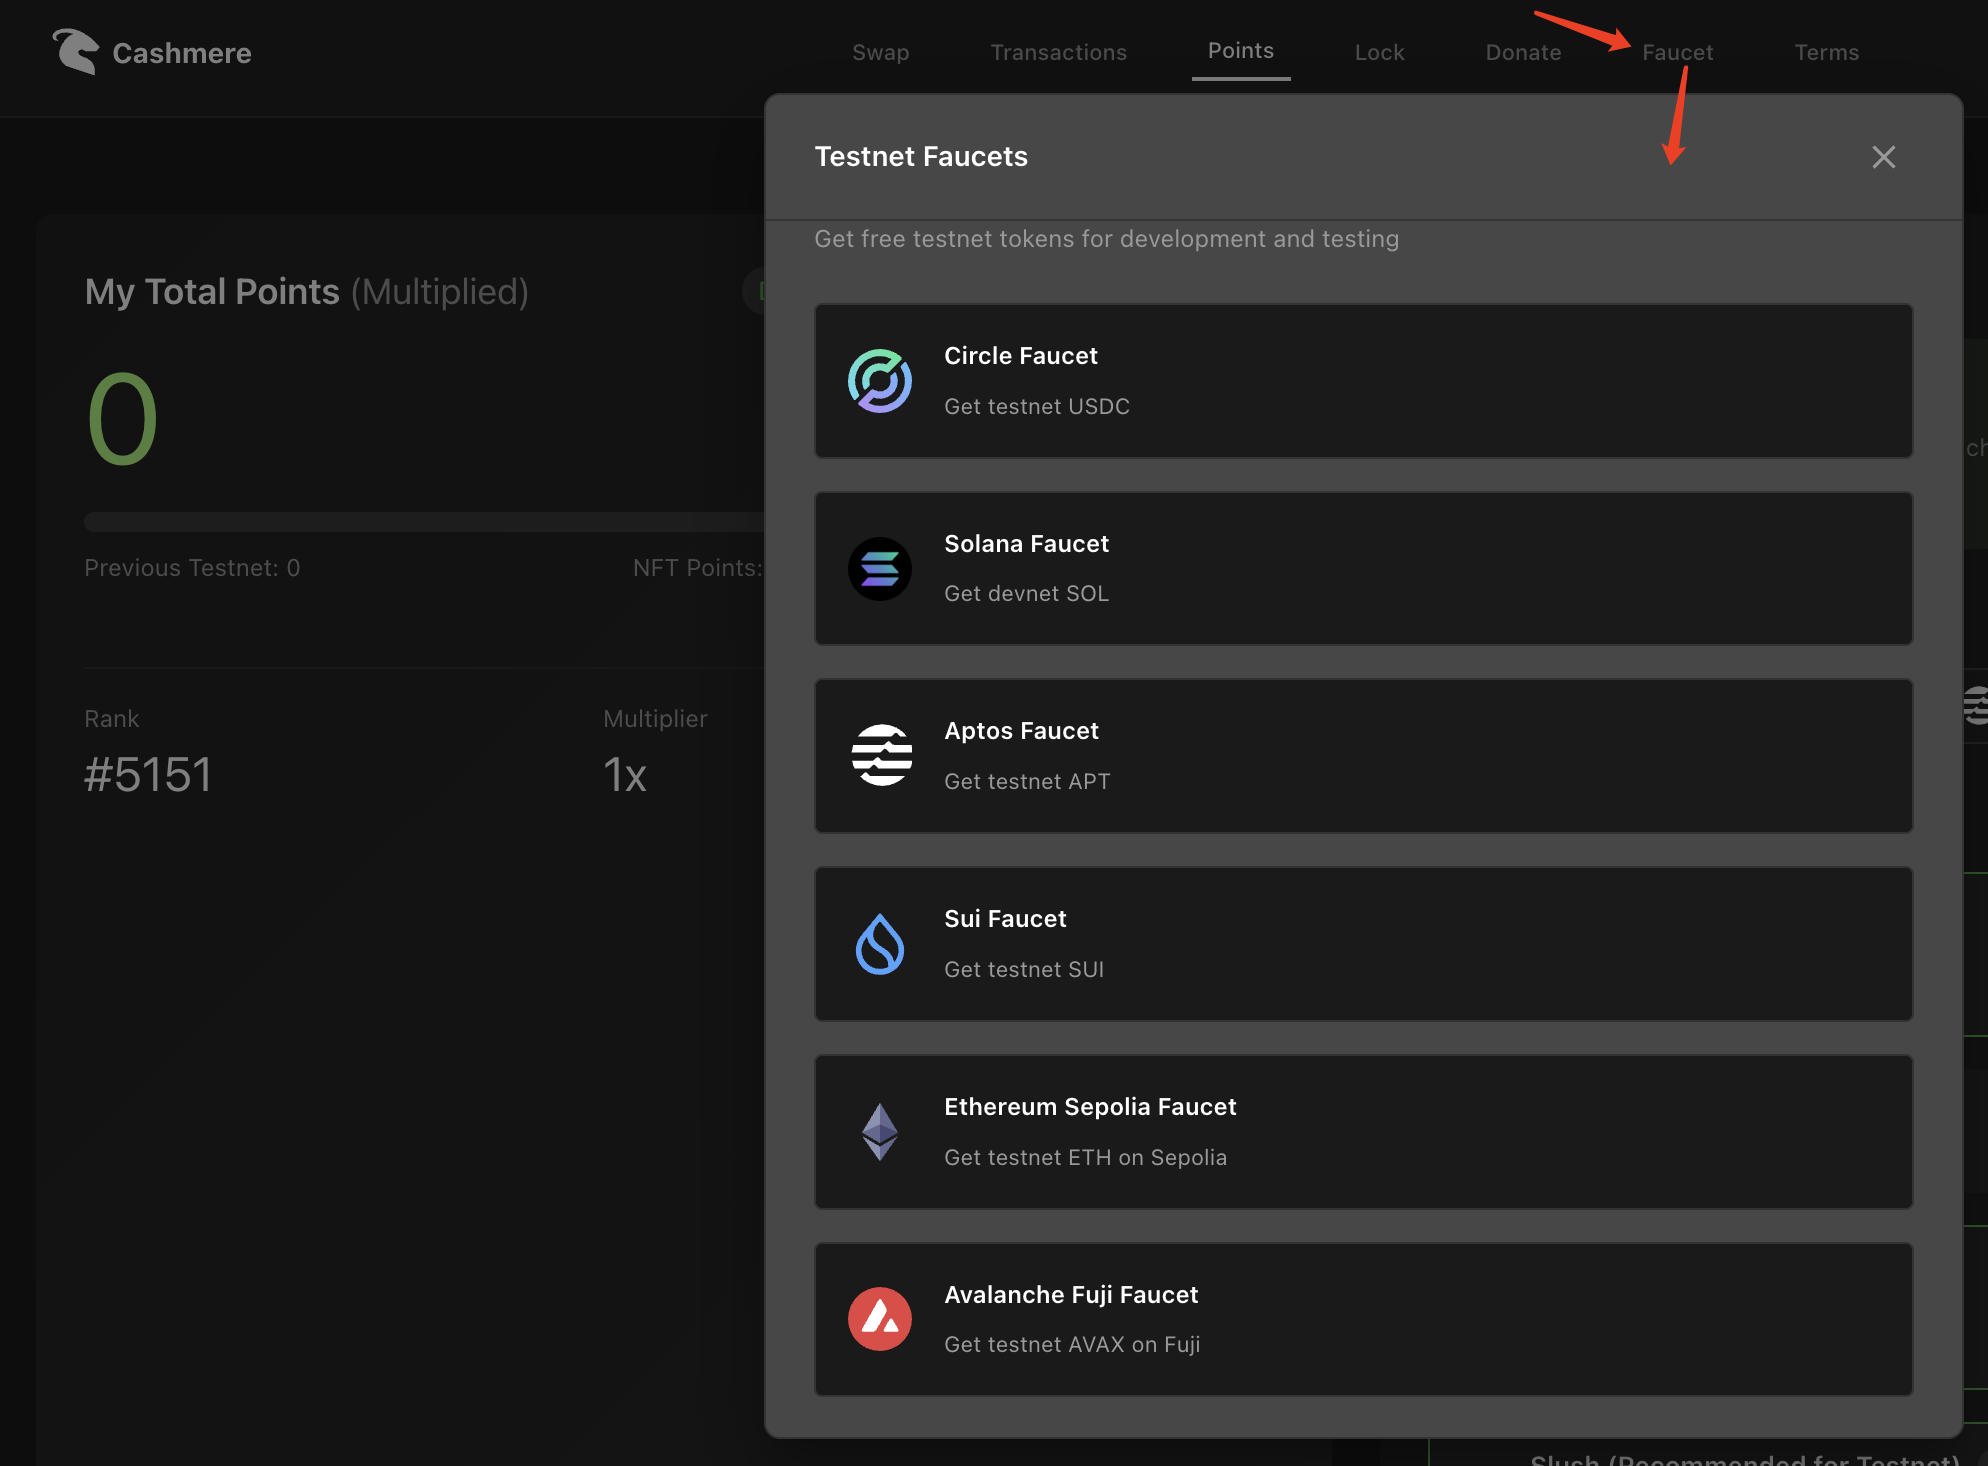Click the Cashmere brand name
This screenshot has width=1988, height=1466.
(x=182, y=53)
